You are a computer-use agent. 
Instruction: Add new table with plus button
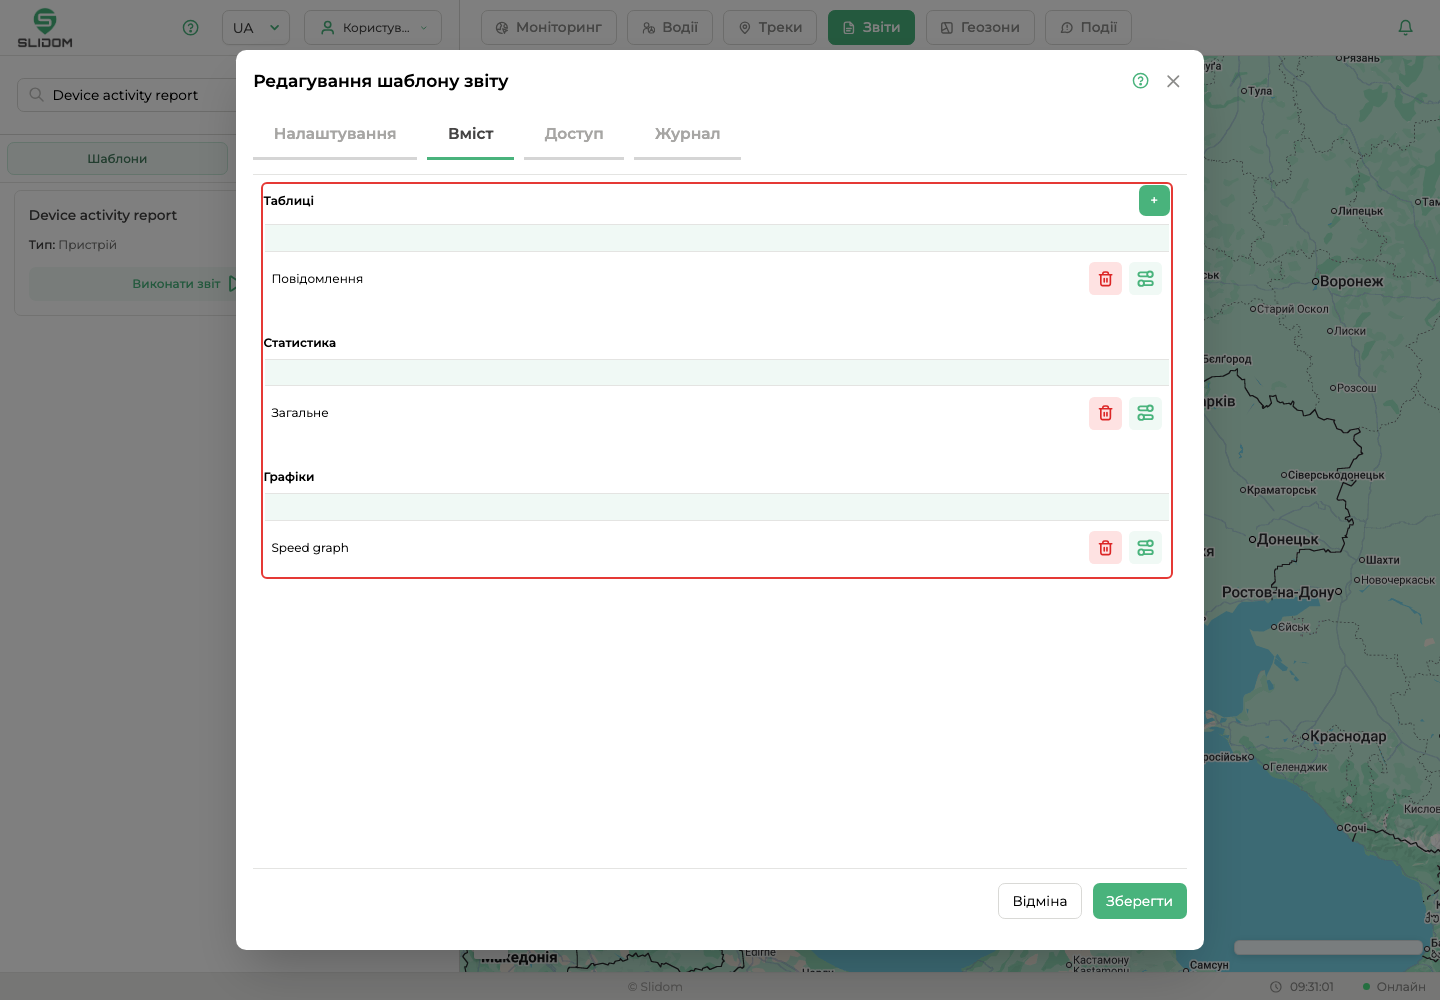tap(1154, 200)
